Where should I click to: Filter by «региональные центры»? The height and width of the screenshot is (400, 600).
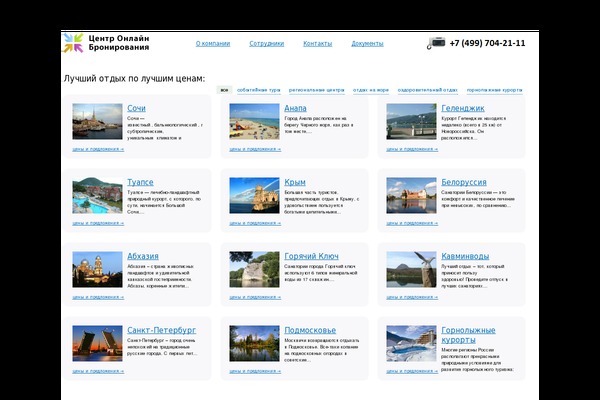click(x=316, y=90)
